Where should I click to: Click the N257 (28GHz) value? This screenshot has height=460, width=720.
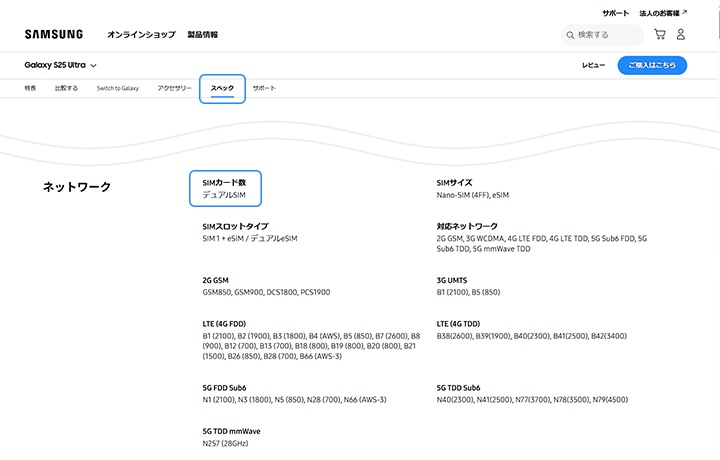tap(225, 443)
